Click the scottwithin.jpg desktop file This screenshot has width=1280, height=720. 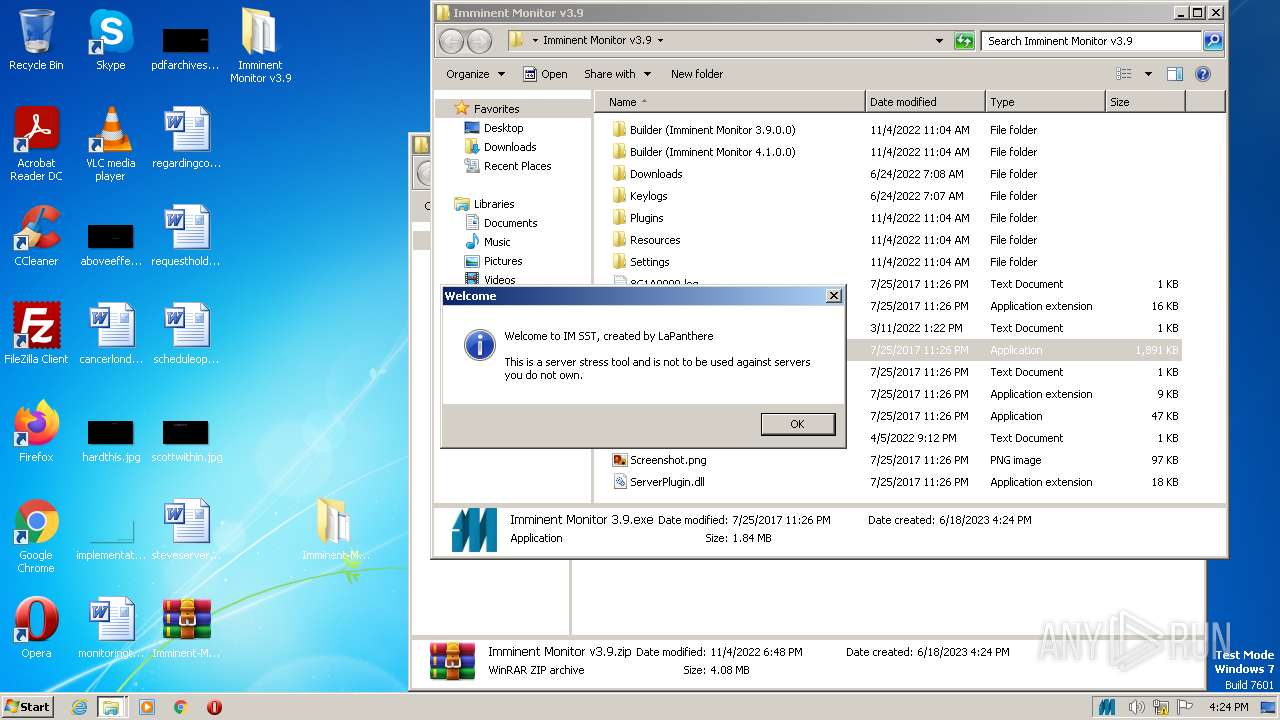tap(186, 441)
